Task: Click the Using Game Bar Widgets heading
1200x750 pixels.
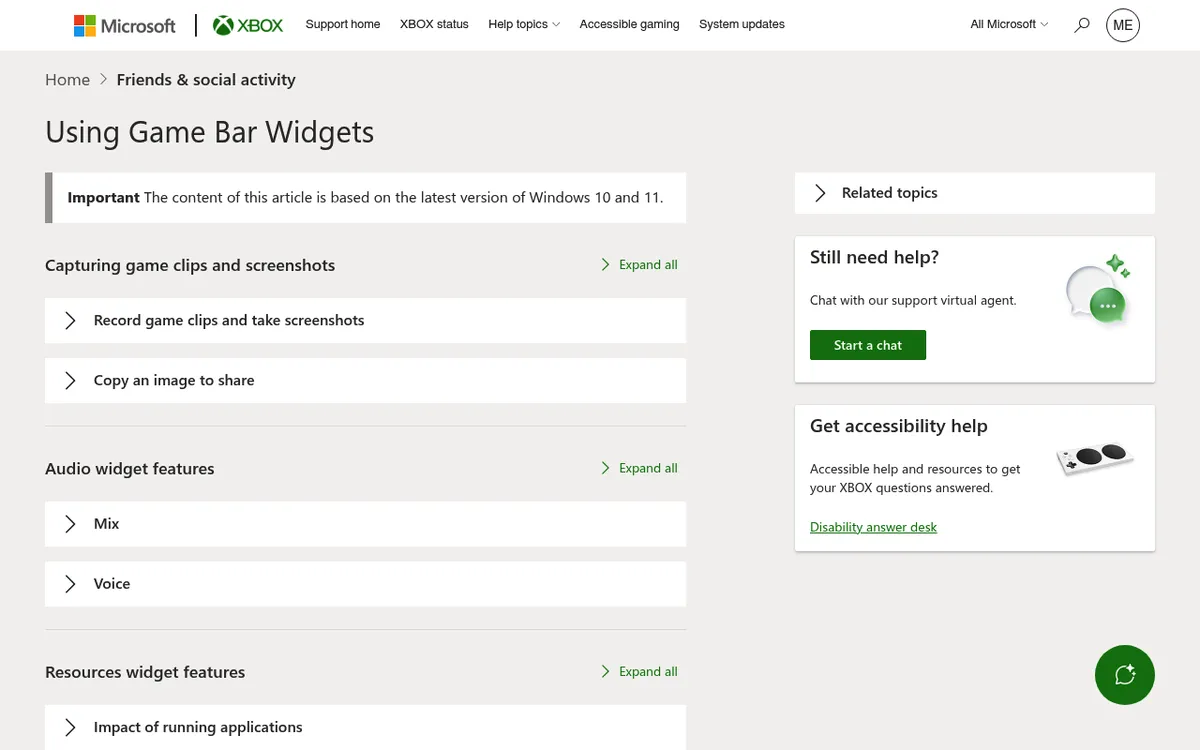Action: (x=210, y=132)
